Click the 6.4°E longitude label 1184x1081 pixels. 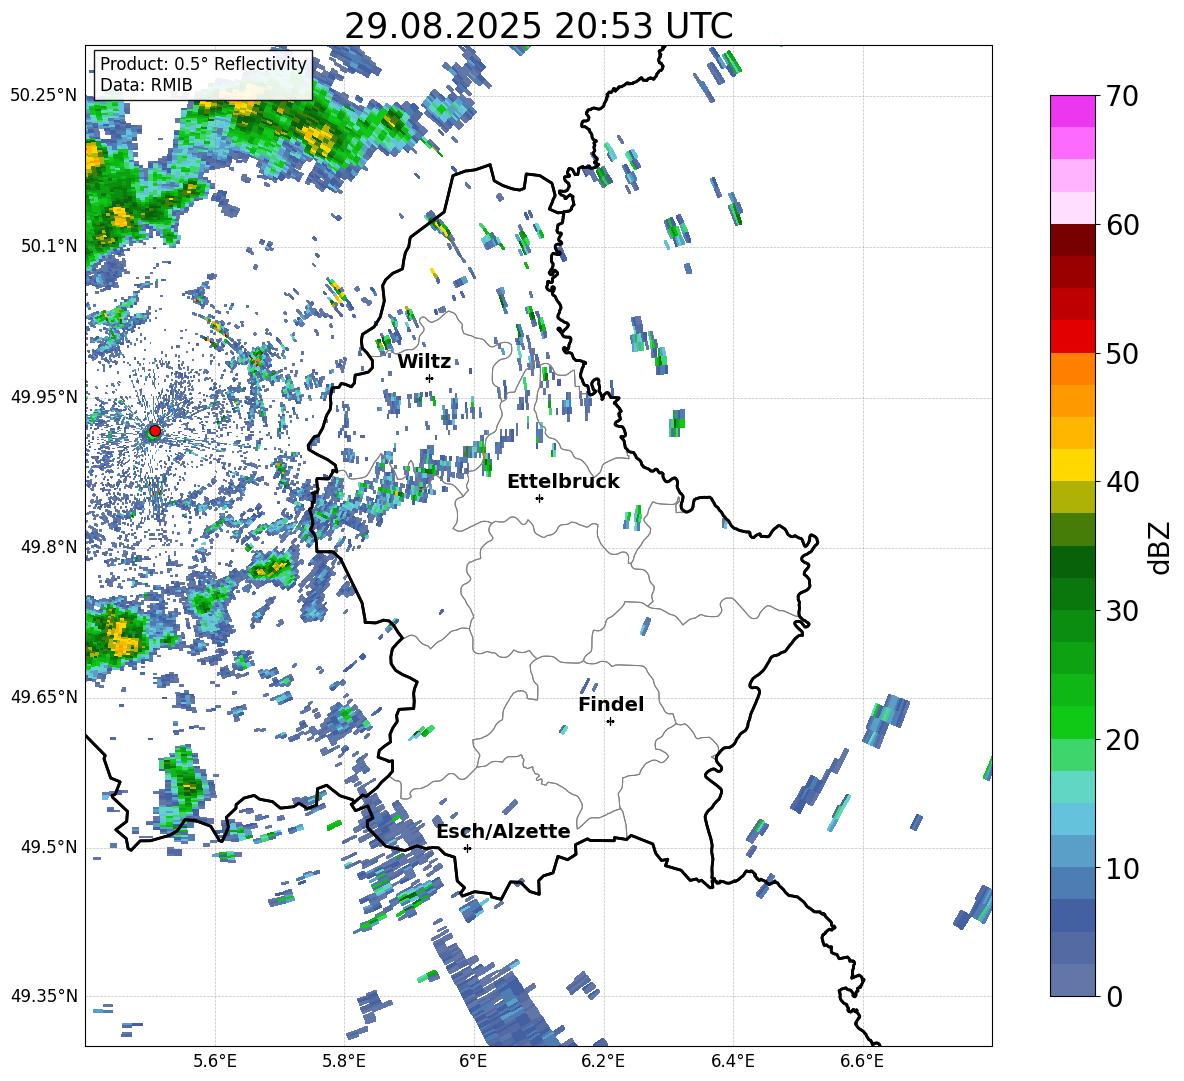pyautogui.click(x=732, y=1061)
